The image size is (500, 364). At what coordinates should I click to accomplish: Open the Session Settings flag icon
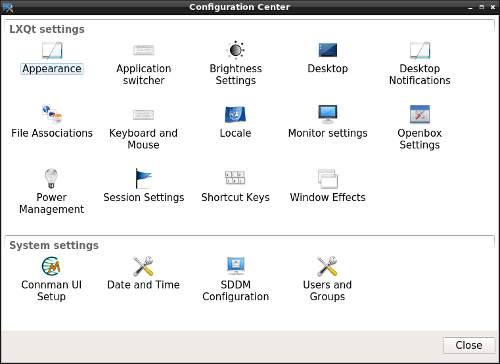point(144,179)
